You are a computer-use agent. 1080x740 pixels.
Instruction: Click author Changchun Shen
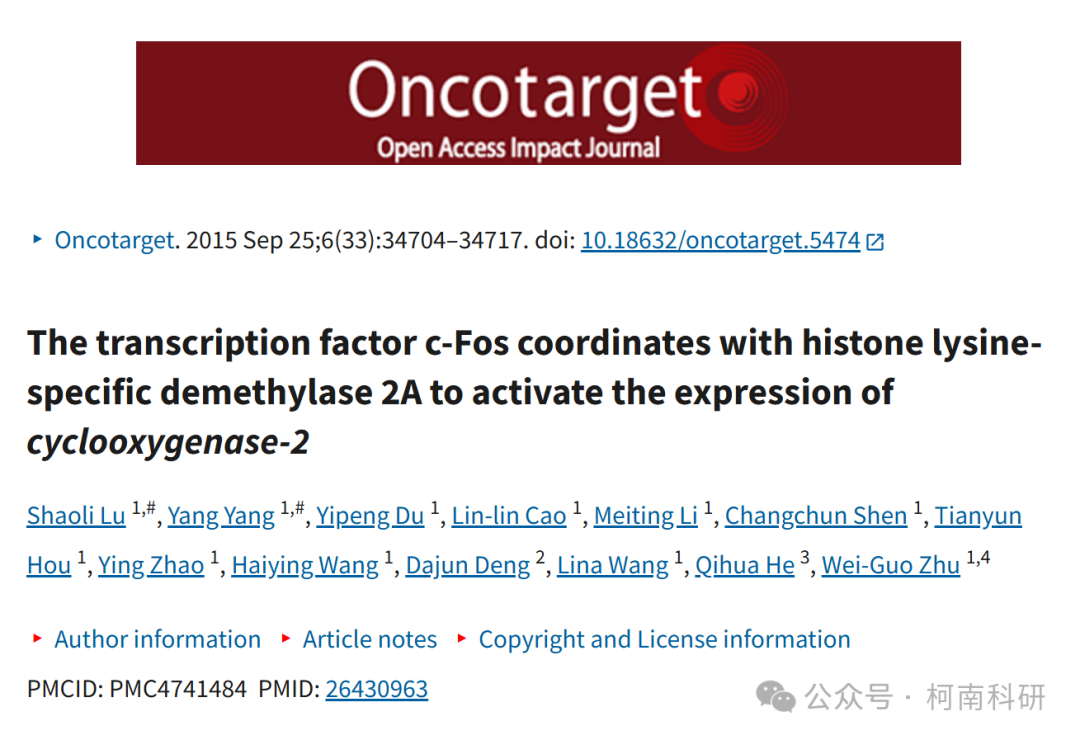tap(816, 515)
